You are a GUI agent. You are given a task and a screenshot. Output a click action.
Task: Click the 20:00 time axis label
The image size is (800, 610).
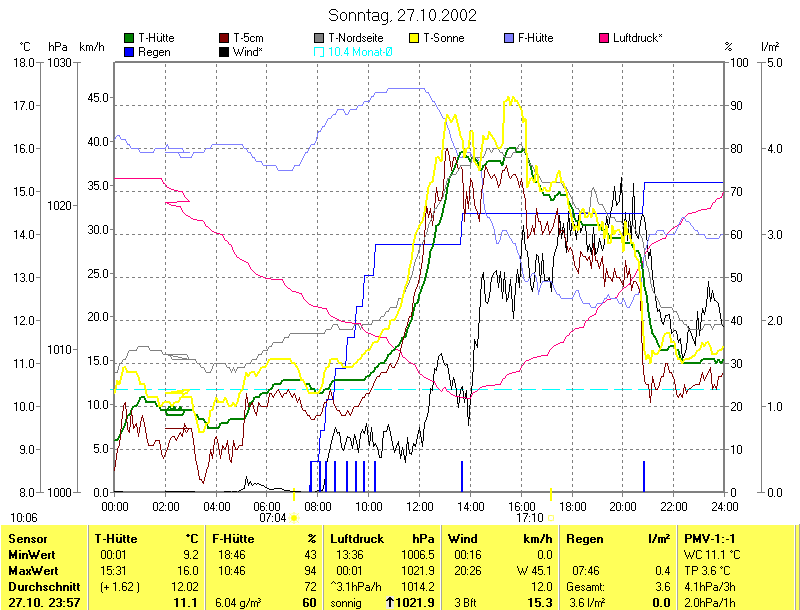(622, 507)
